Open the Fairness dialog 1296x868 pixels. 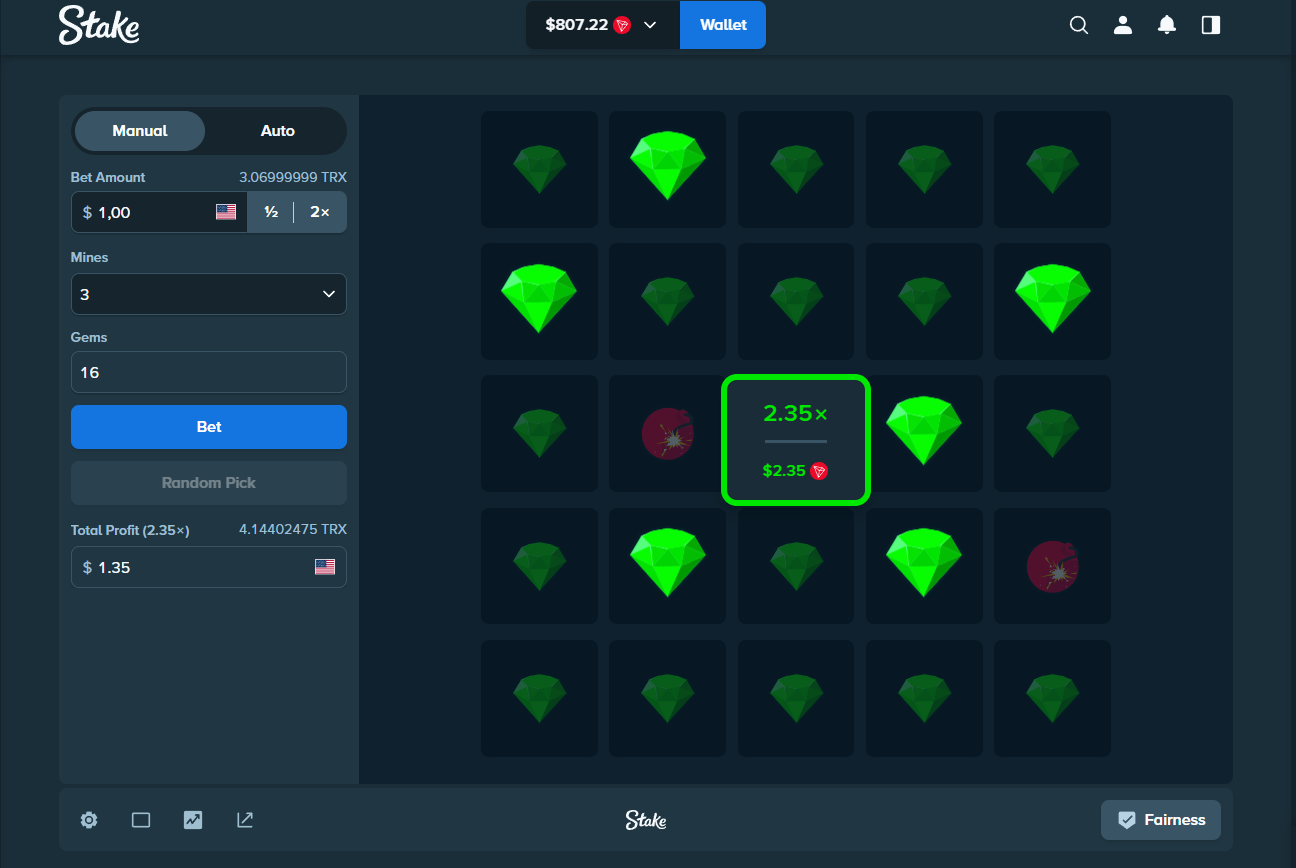(1161, 820)
